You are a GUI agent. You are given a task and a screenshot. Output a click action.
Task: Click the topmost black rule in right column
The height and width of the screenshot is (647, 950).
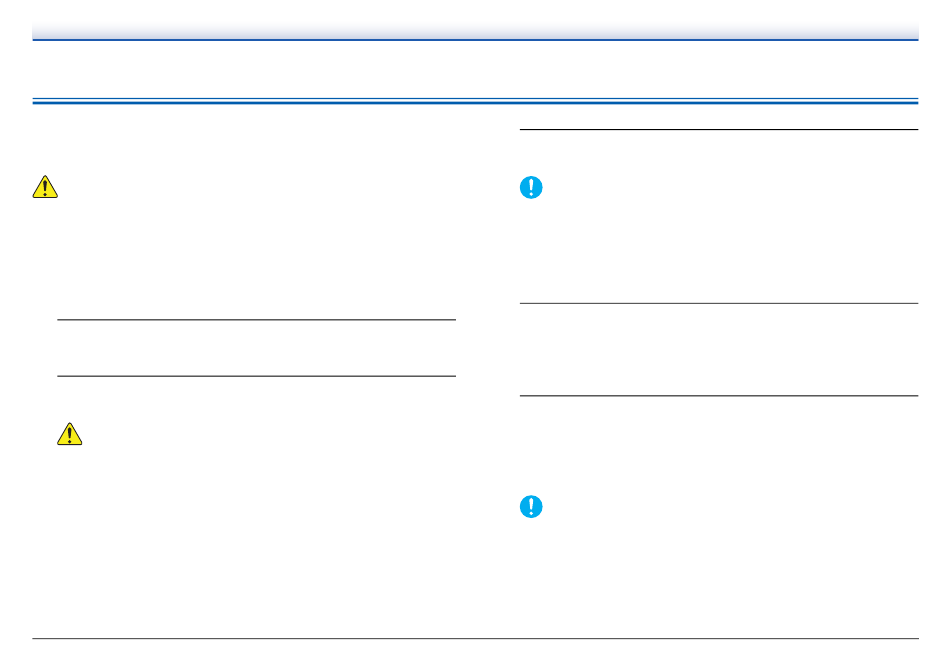coord(718,129)
